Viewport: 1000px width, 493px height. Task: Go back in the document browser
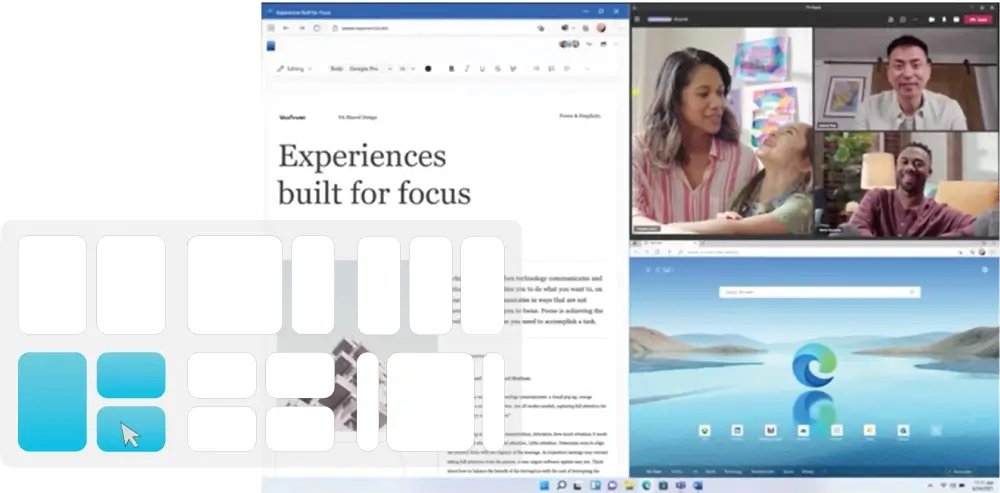coord(286,28)
